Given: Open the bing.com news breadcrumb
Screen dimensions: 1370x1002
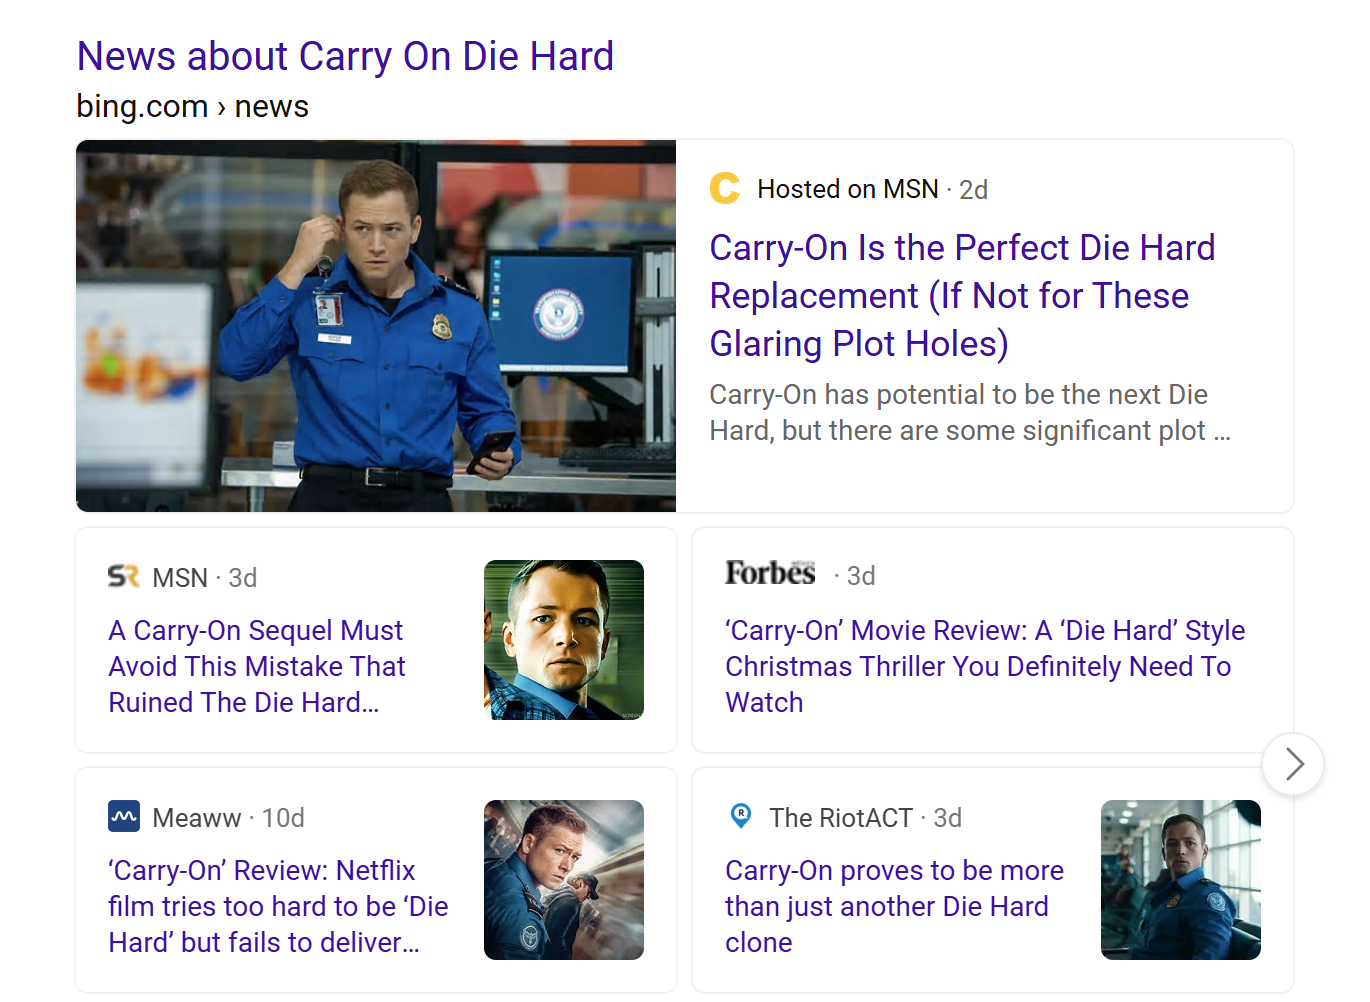Looking at the screenshot, I should (x=192, y=107).
